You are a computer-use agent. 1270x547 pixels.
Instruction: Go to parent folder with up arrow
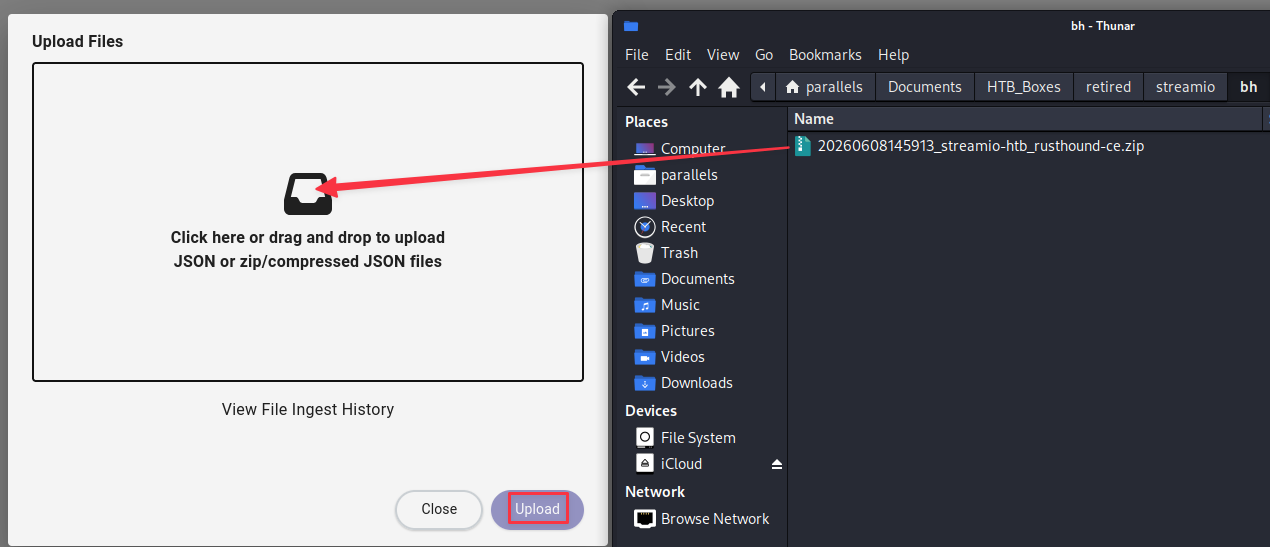click(x=698, y=87)
